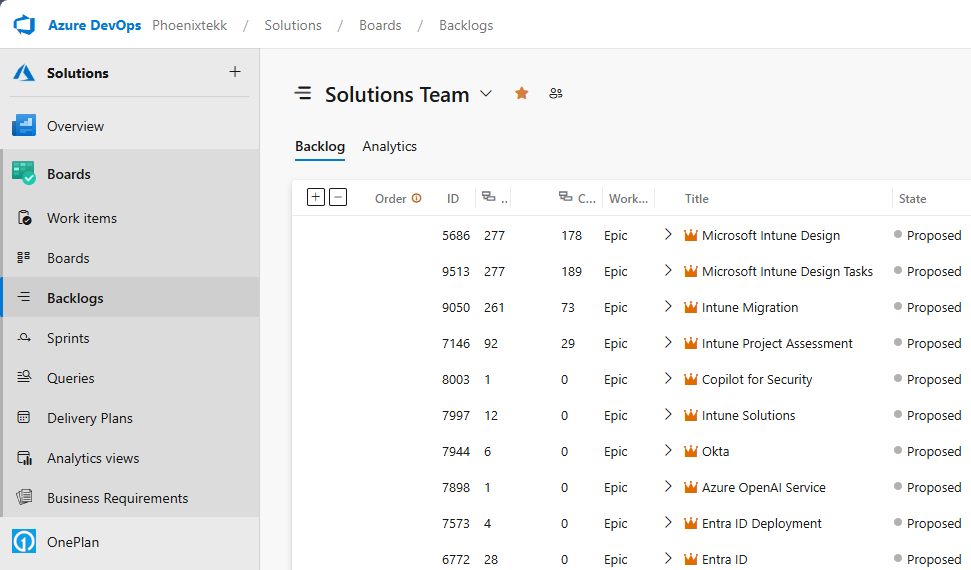Expand the Intune Migration epic
The height and width of the screenshot is (570, 971).
pyautogui.click(x=668, y=307)
